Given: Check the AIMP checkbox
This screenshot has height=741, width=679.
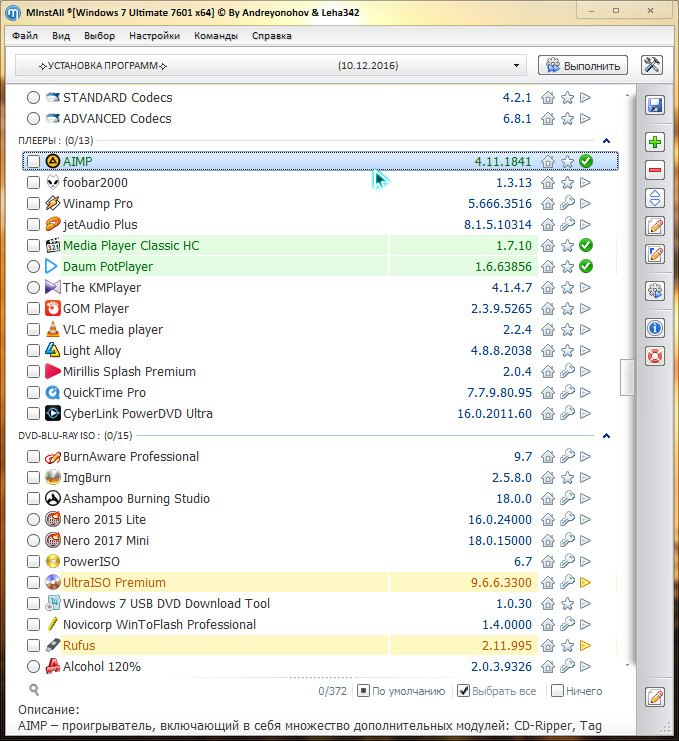Looking at the screenshot, I should click(x=33, y=162).
